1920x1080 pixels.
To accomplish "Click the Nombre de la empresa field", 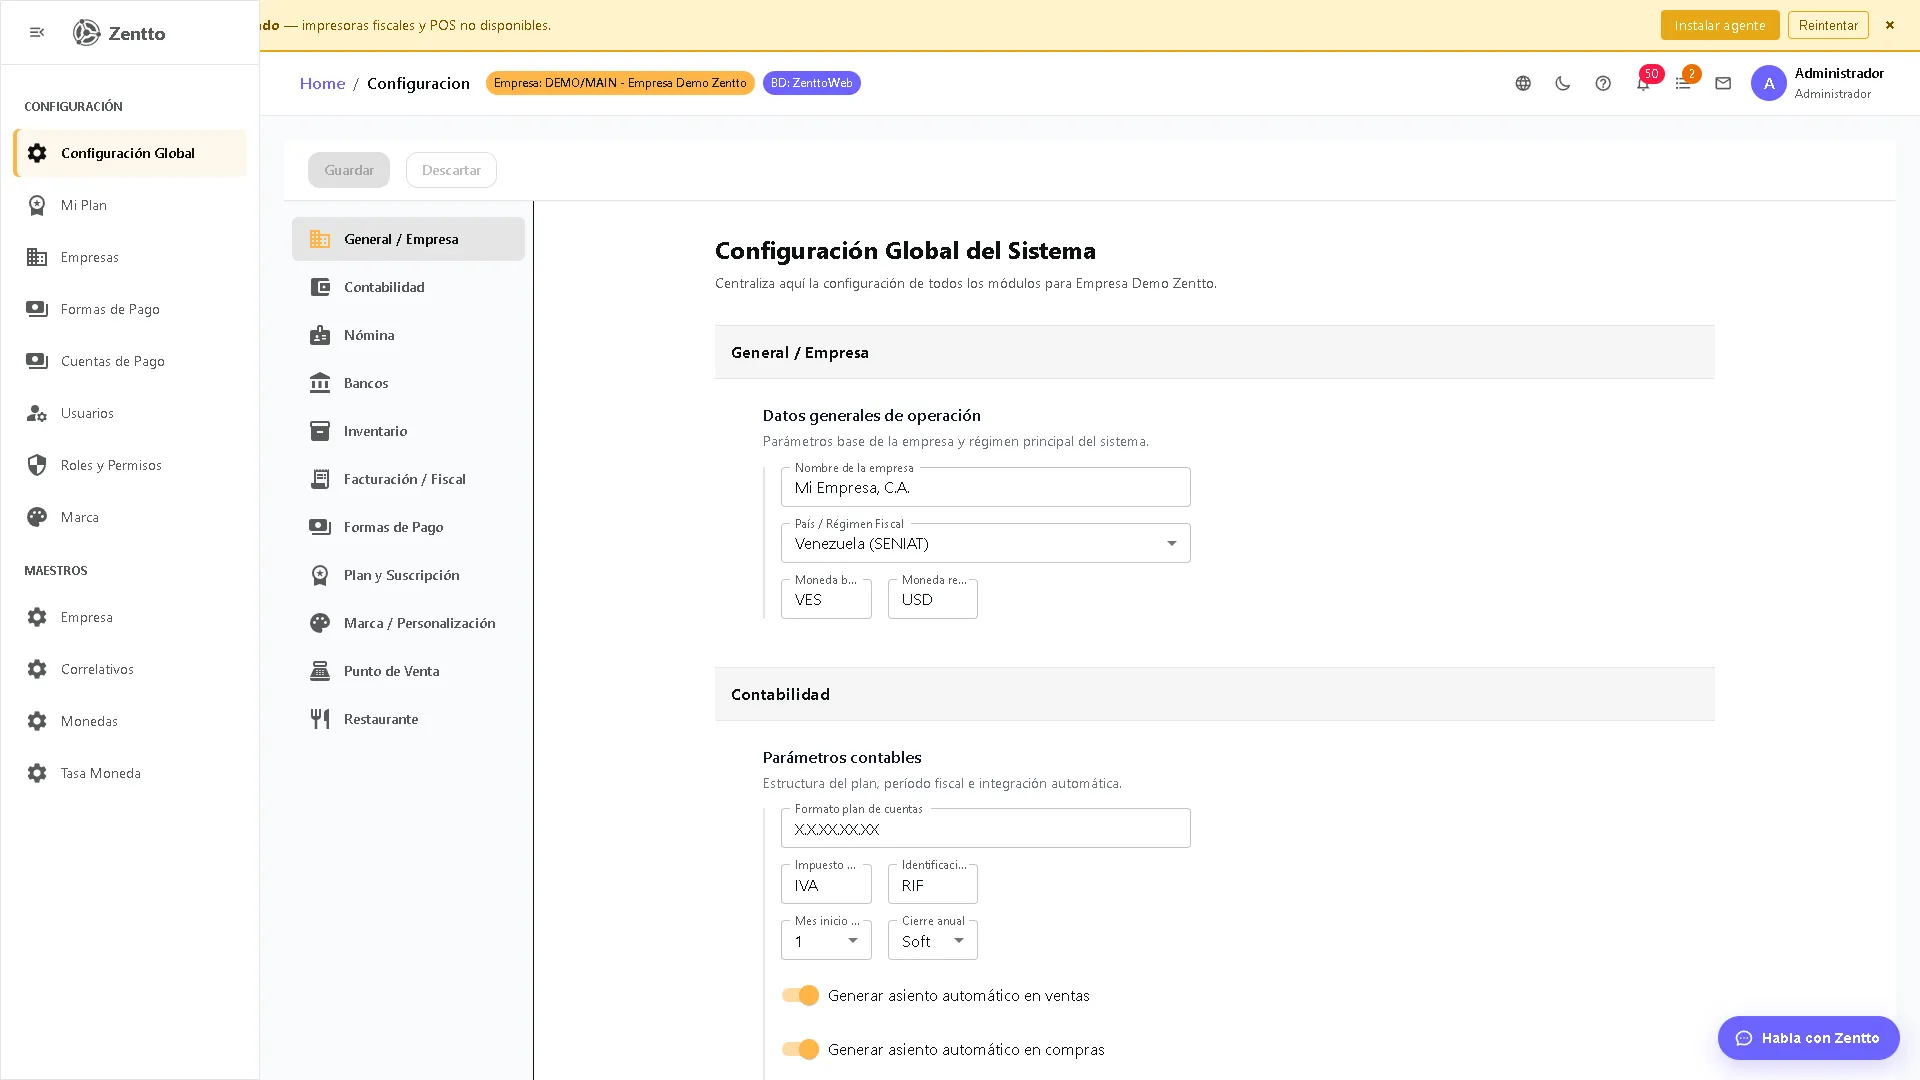I will coord(985,487).
